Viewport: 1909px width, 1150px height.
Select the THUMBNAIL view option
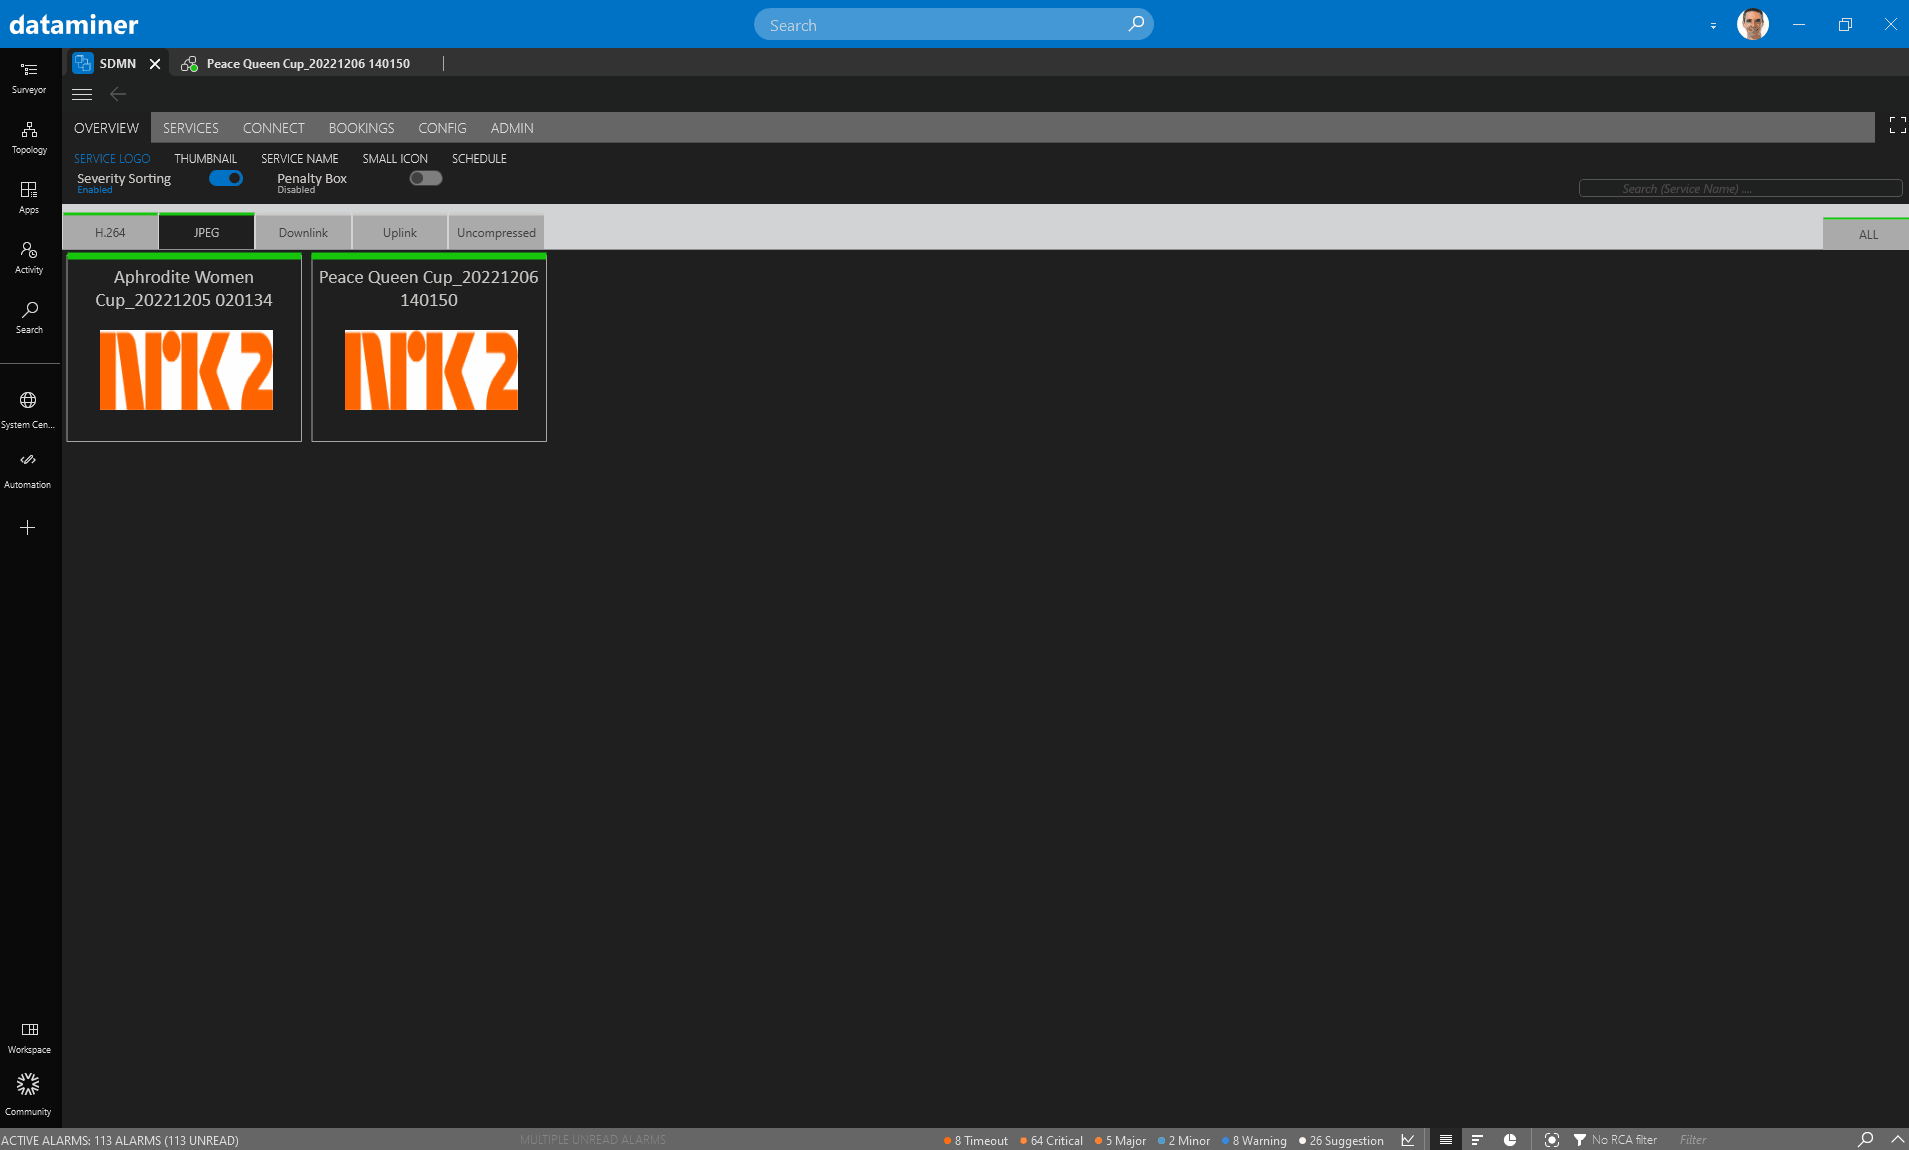(x=205, y=159)
